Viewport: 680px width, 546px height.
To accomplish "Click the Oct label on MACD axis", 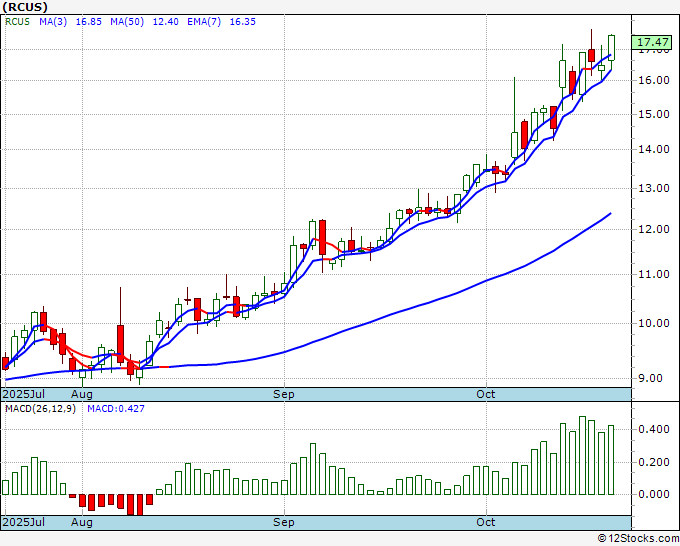I will click(486, 522).
